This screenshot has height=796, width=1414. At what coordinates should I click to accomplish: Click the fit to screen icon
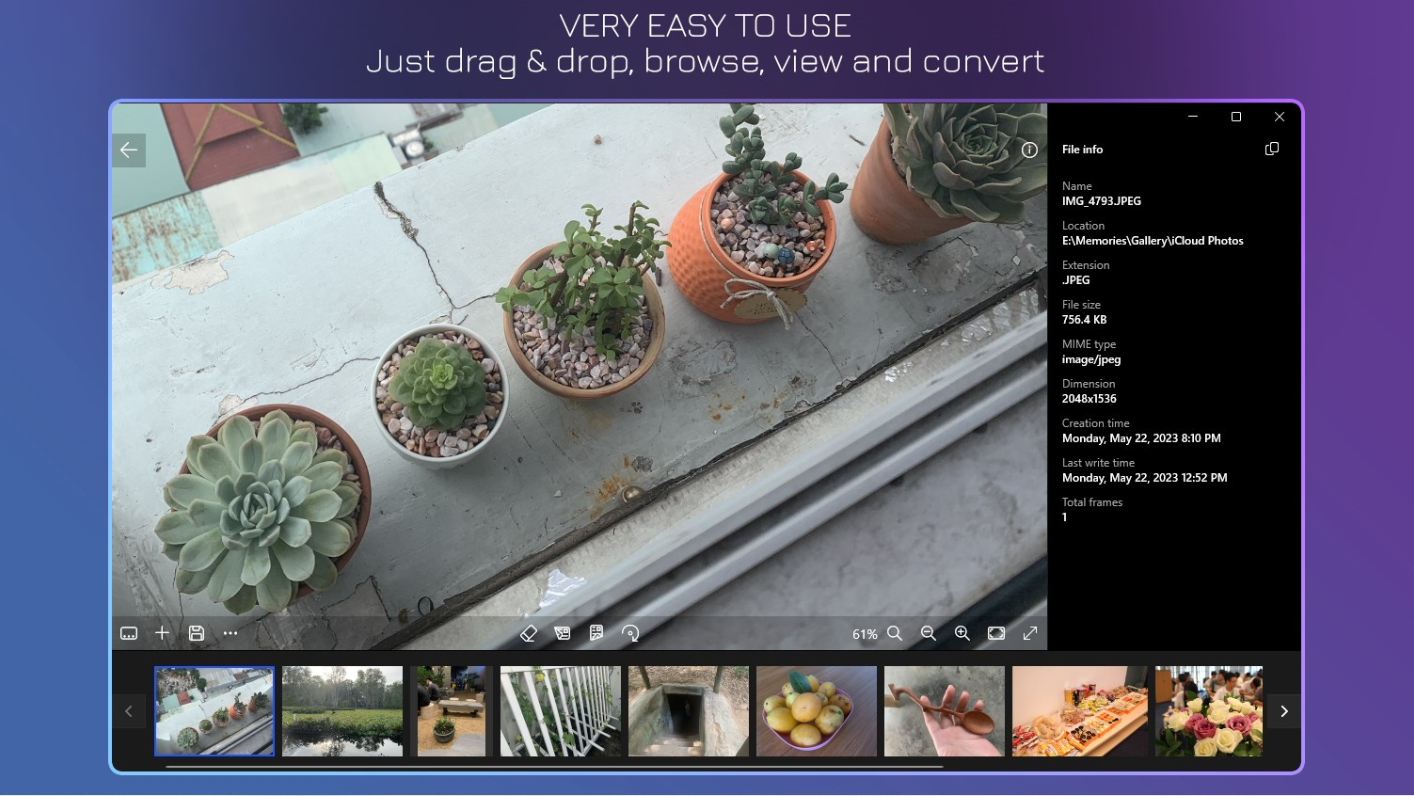[x=996, y=633]
